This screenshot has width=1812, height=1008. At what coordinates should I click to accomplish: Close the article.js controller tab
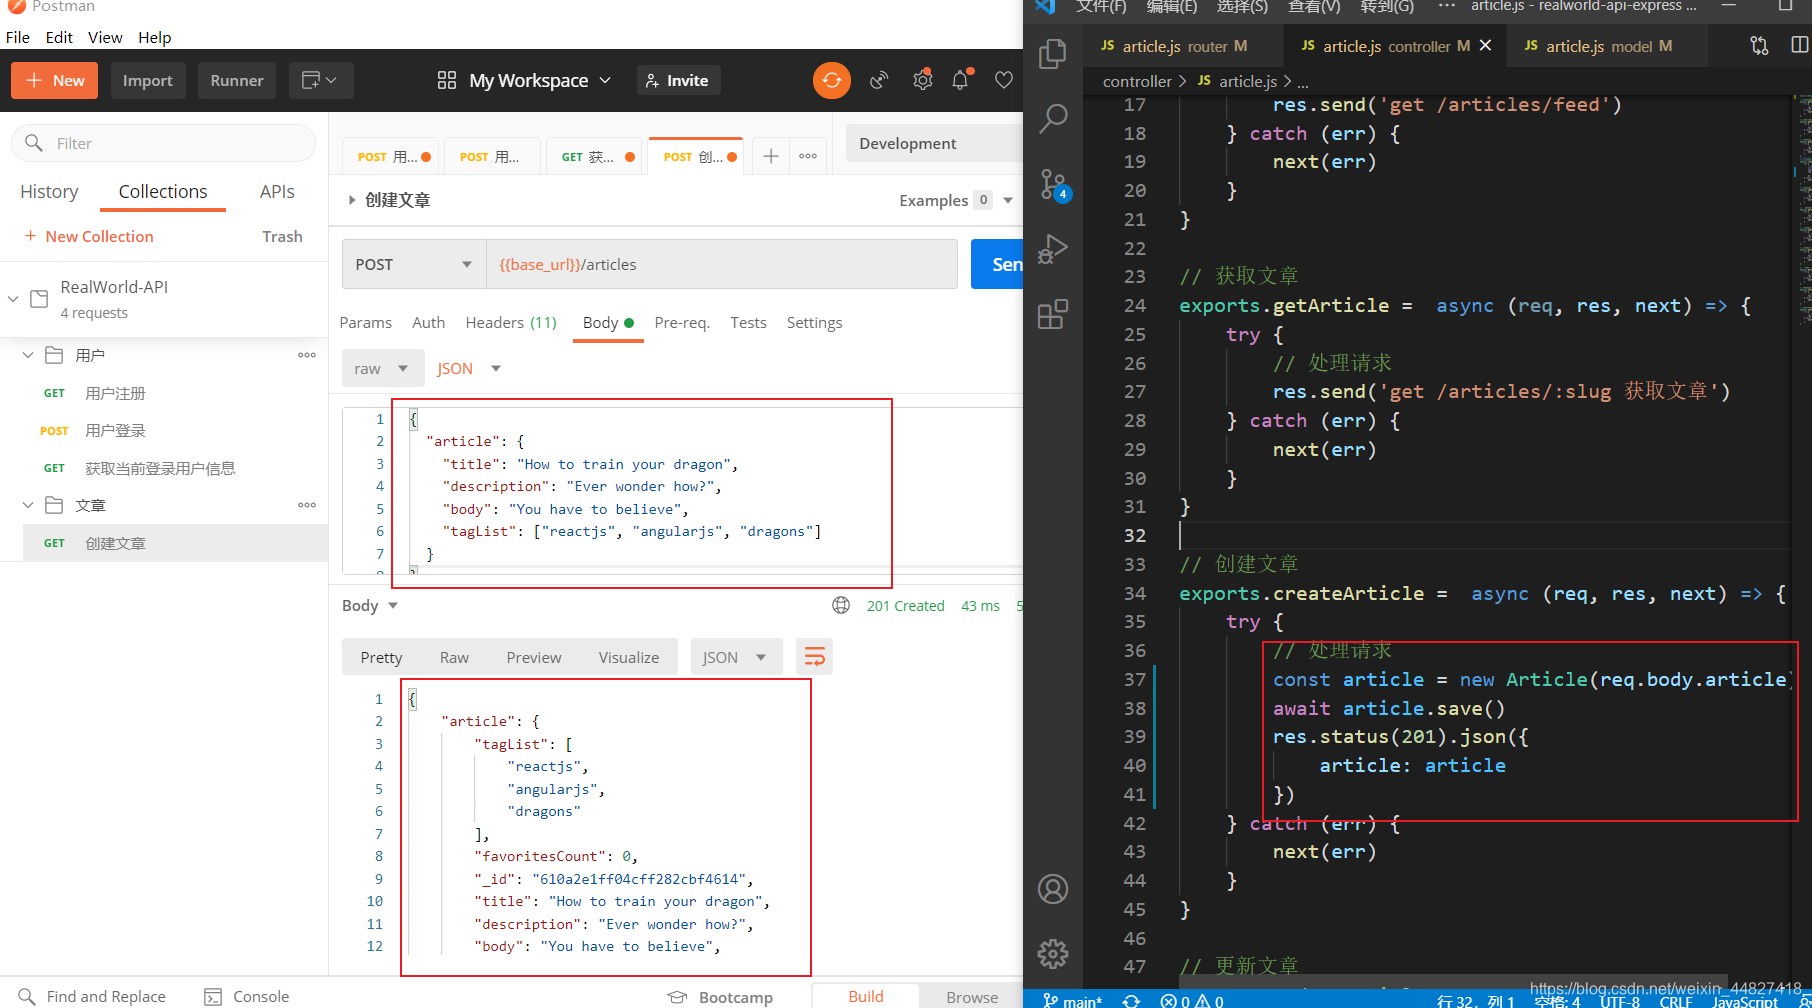coord(1485,46)
